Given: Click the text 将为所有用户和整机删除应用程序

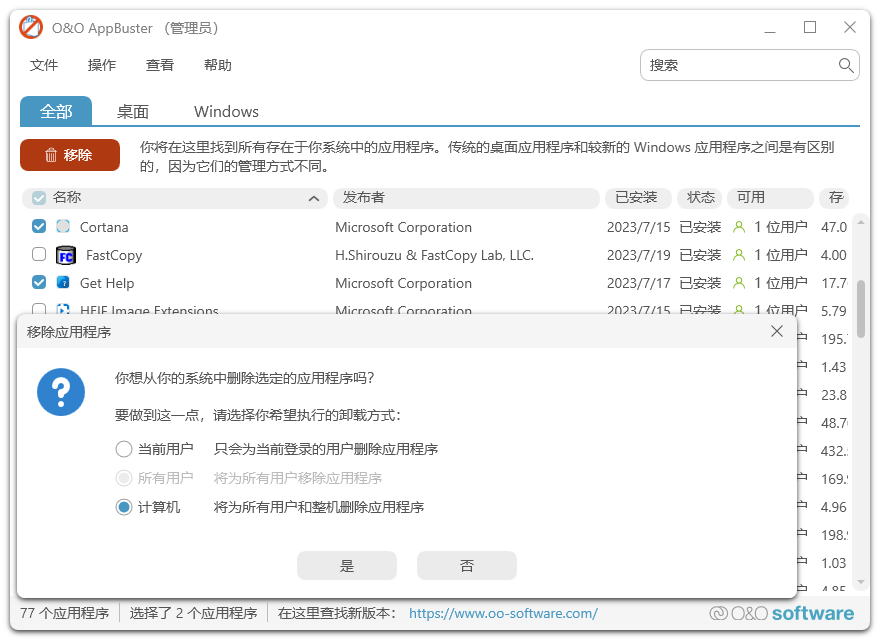Looking at the screenshot, I should pyautogui.click(x=319, y=508).
